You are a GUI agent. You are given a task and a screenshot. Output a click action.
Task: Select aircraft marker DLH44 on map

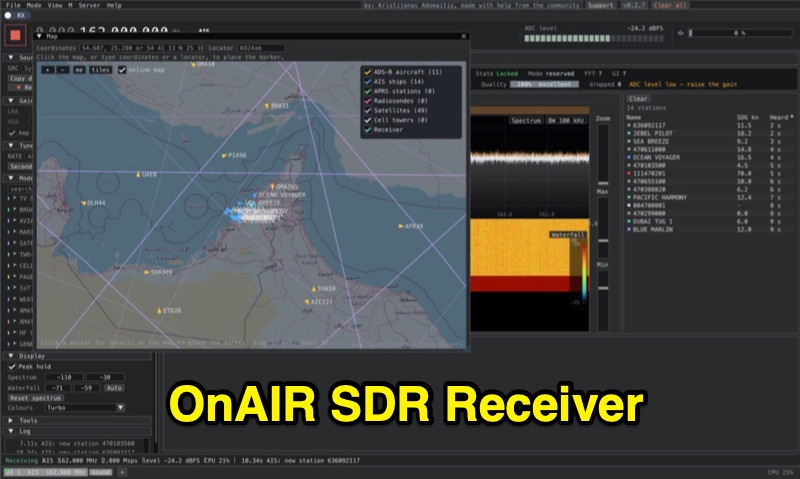84,203
